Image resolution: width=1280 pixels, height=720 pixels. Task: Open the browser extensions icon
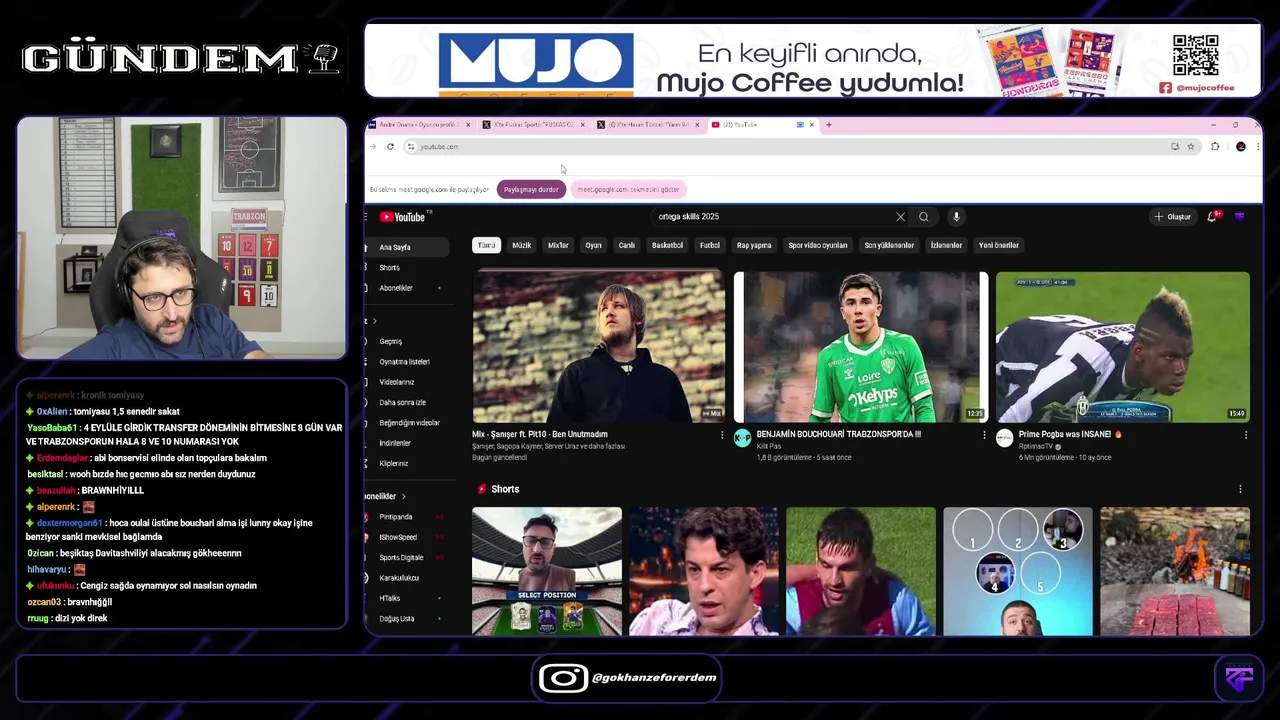click(1215, 147)
